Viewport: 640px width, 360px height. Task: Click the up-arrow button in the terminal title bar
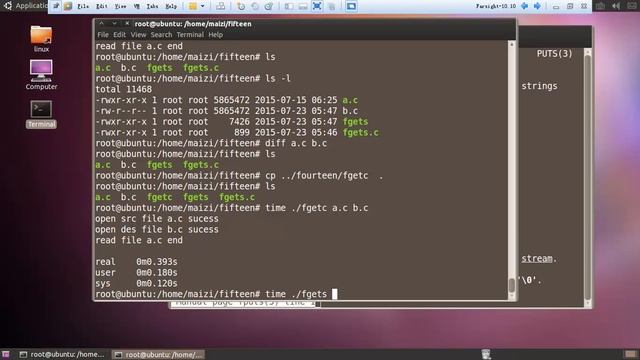102,24
